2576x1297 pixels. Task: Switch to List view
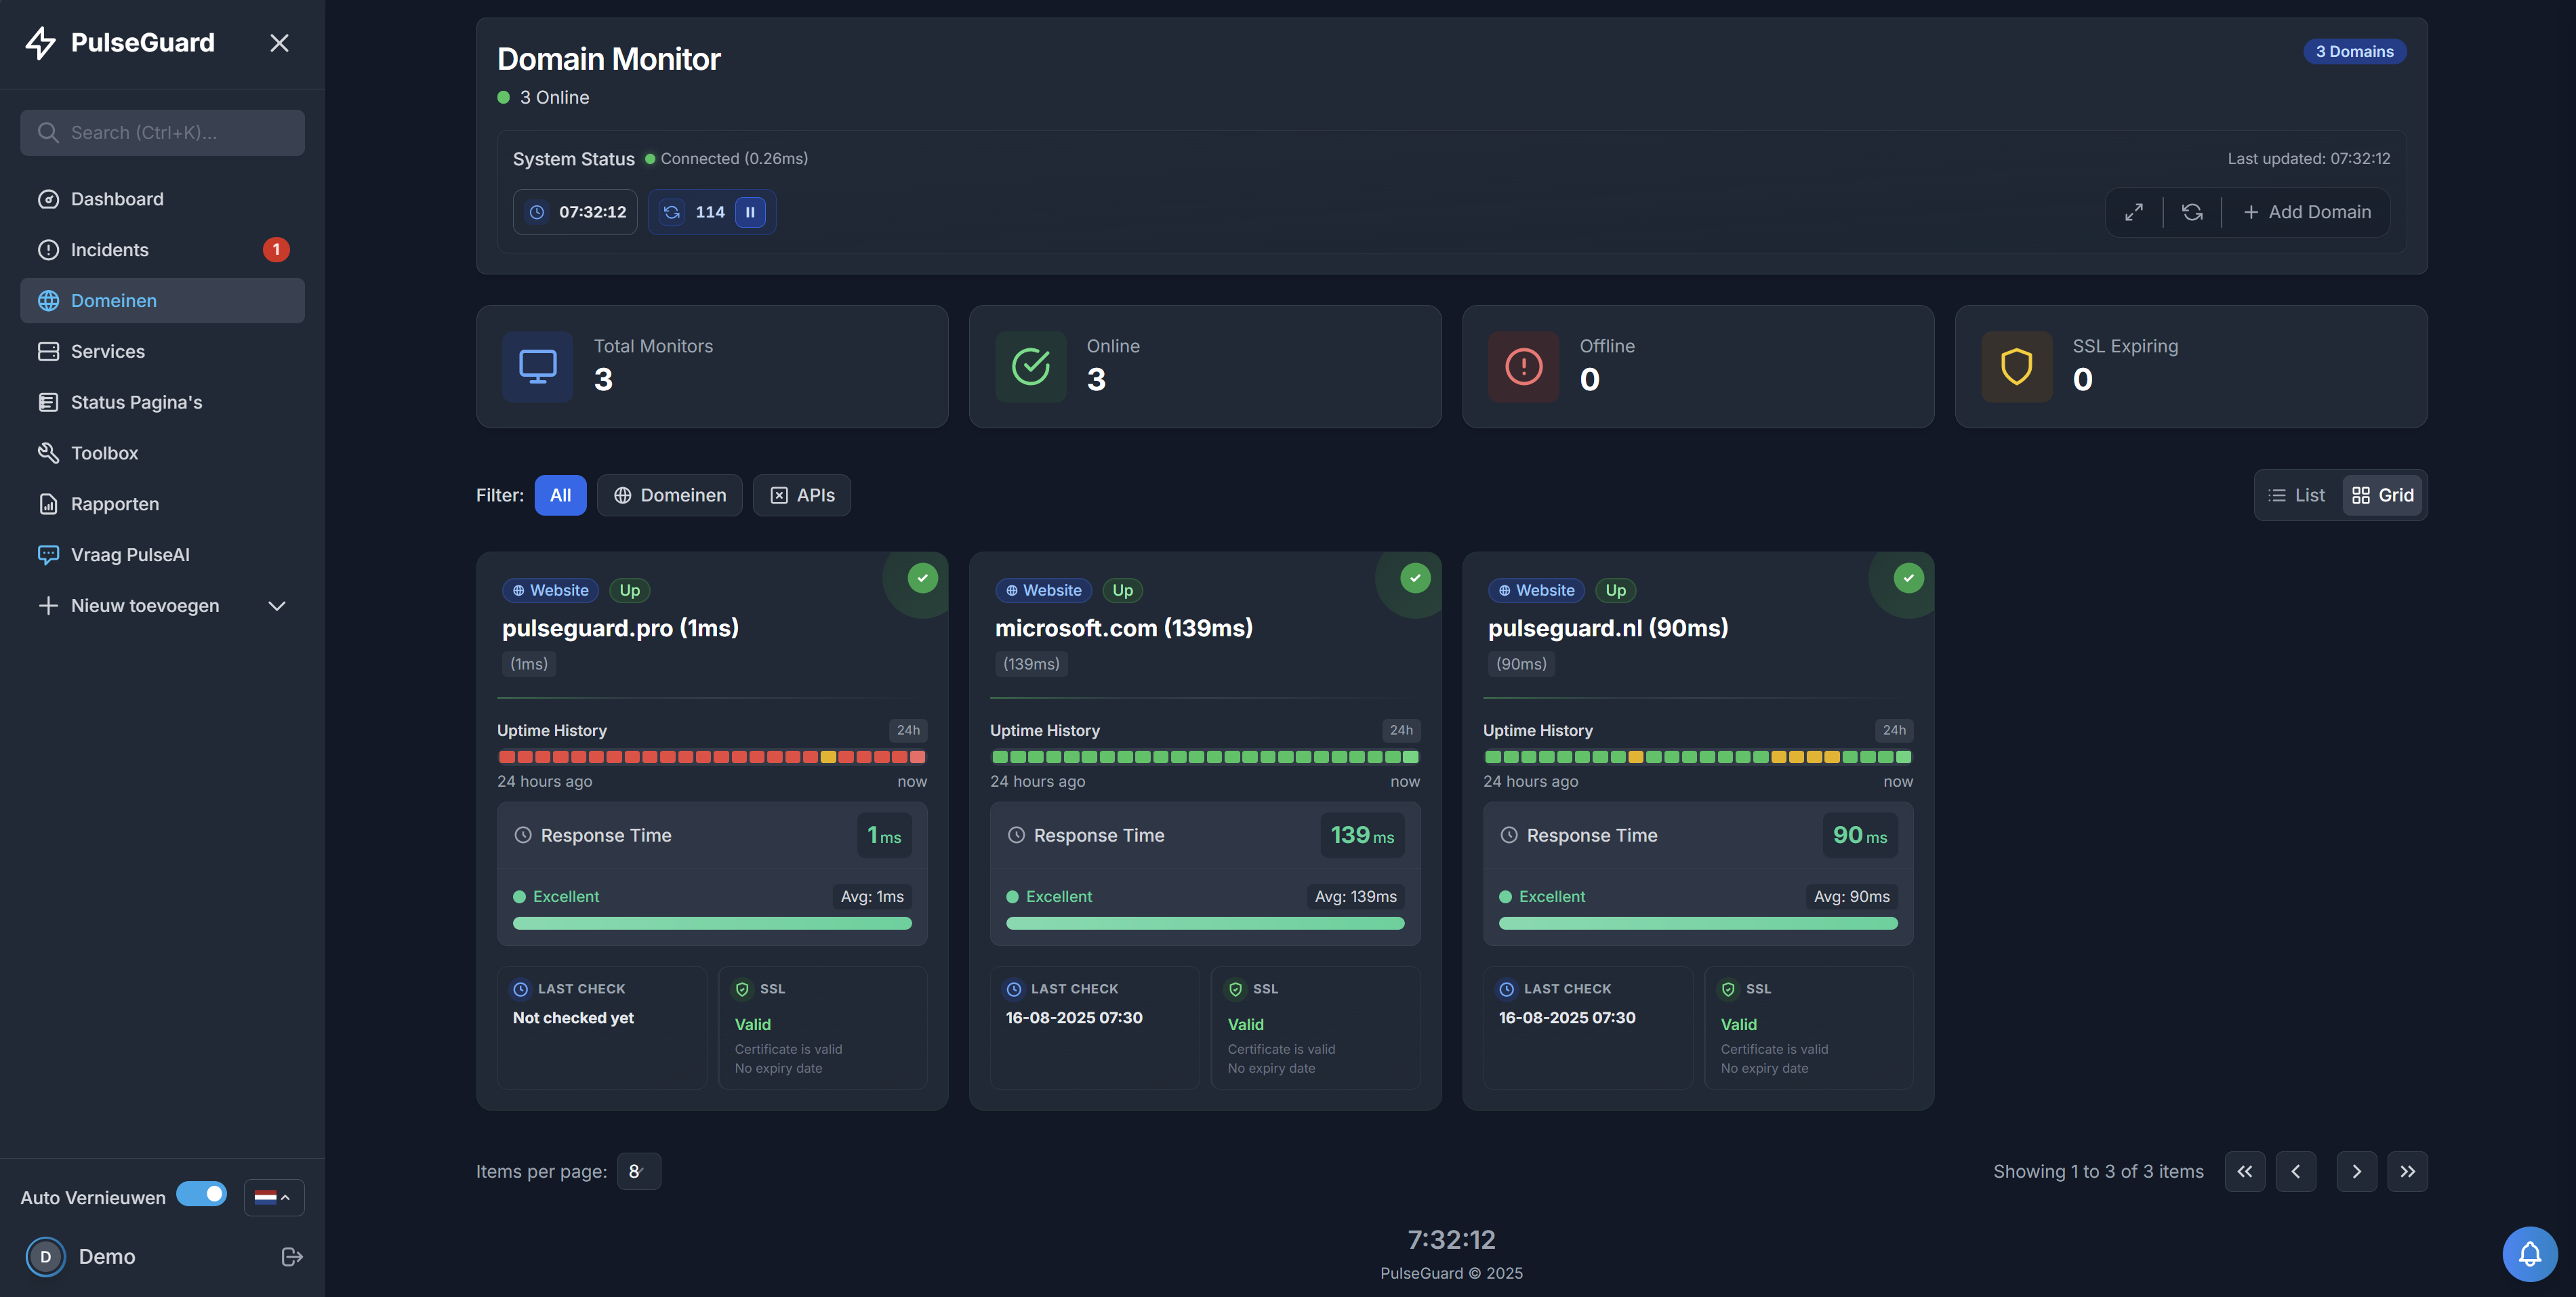pos(2297,495)
